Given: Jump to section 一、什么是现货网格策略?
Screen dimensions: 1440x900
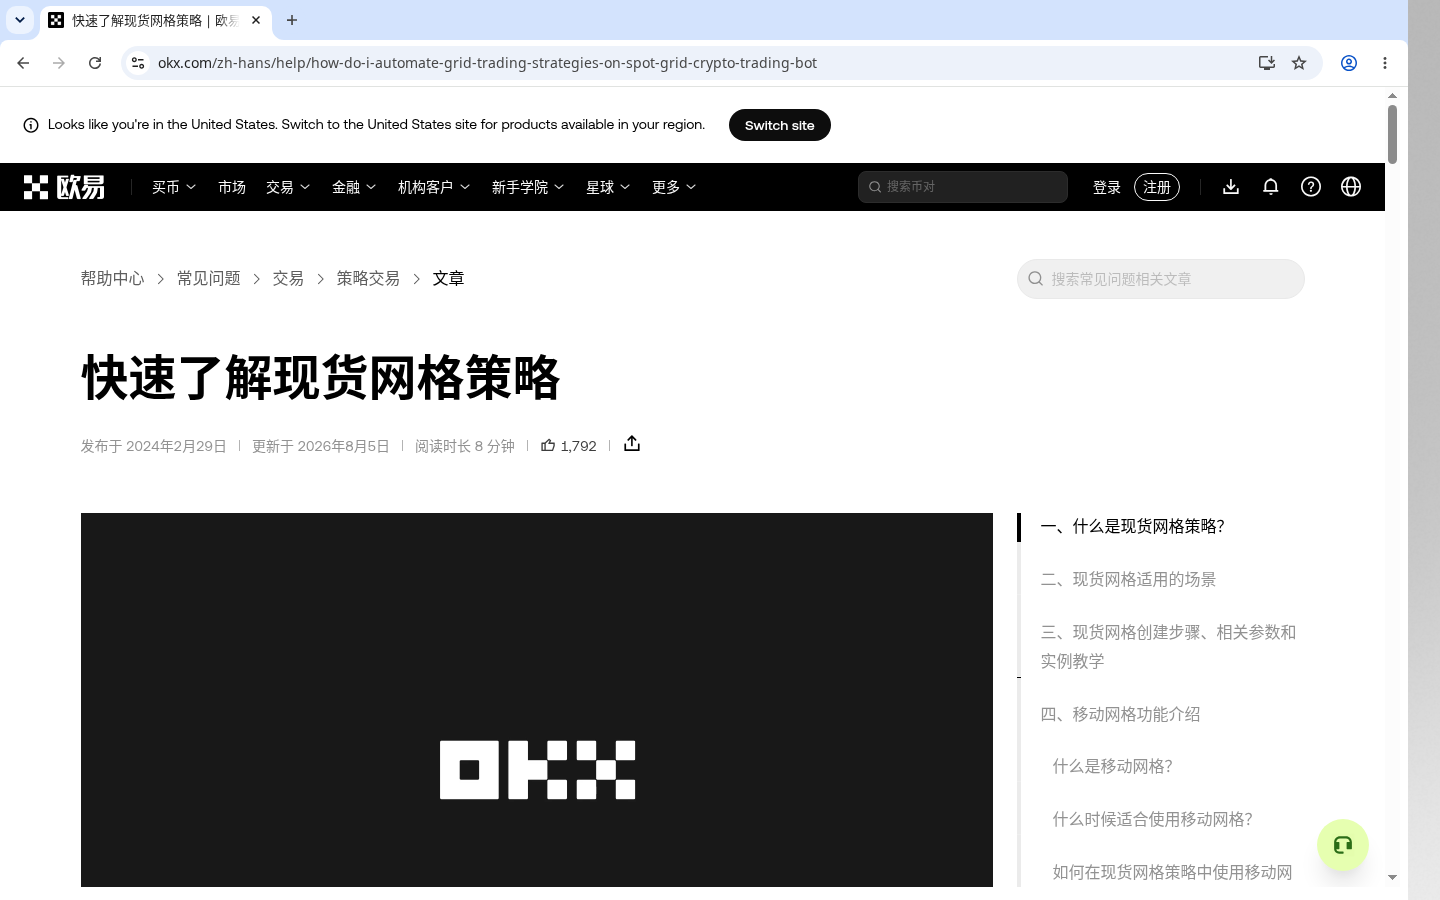Looking at the screenshot, I should pyautogui.click(x=1132, y=526).
